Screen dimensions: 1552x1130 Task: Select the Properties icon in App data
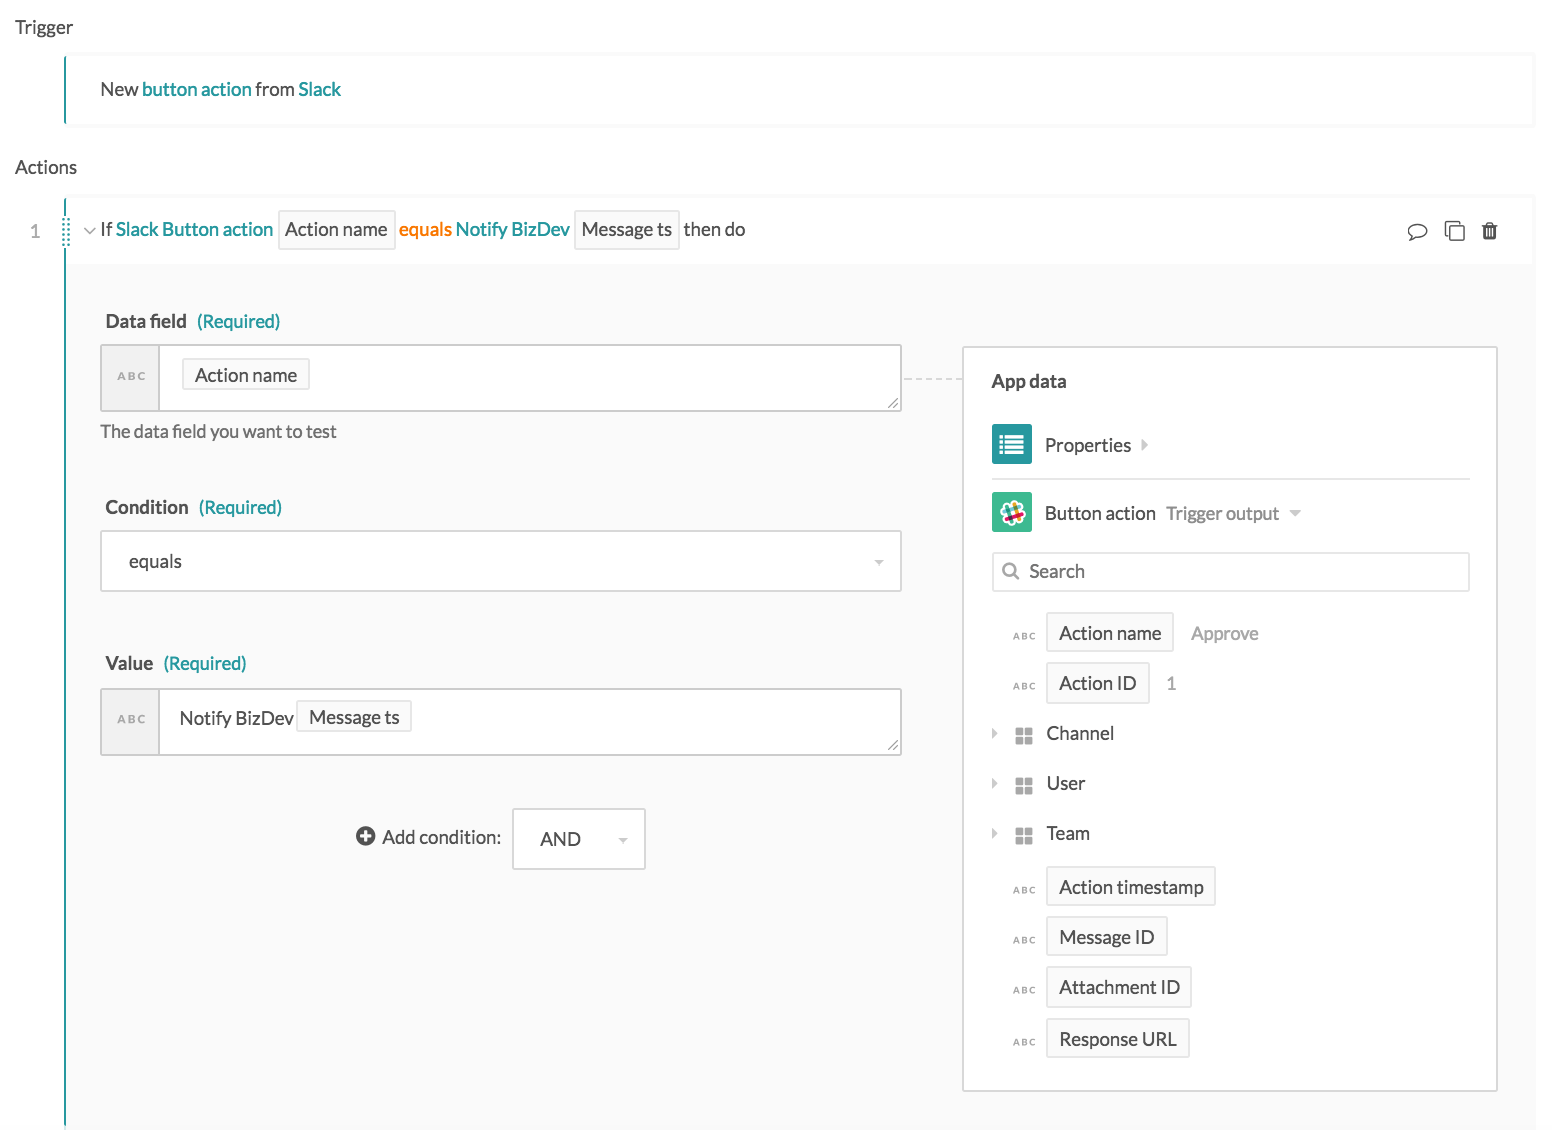(x=1011, y=444)
